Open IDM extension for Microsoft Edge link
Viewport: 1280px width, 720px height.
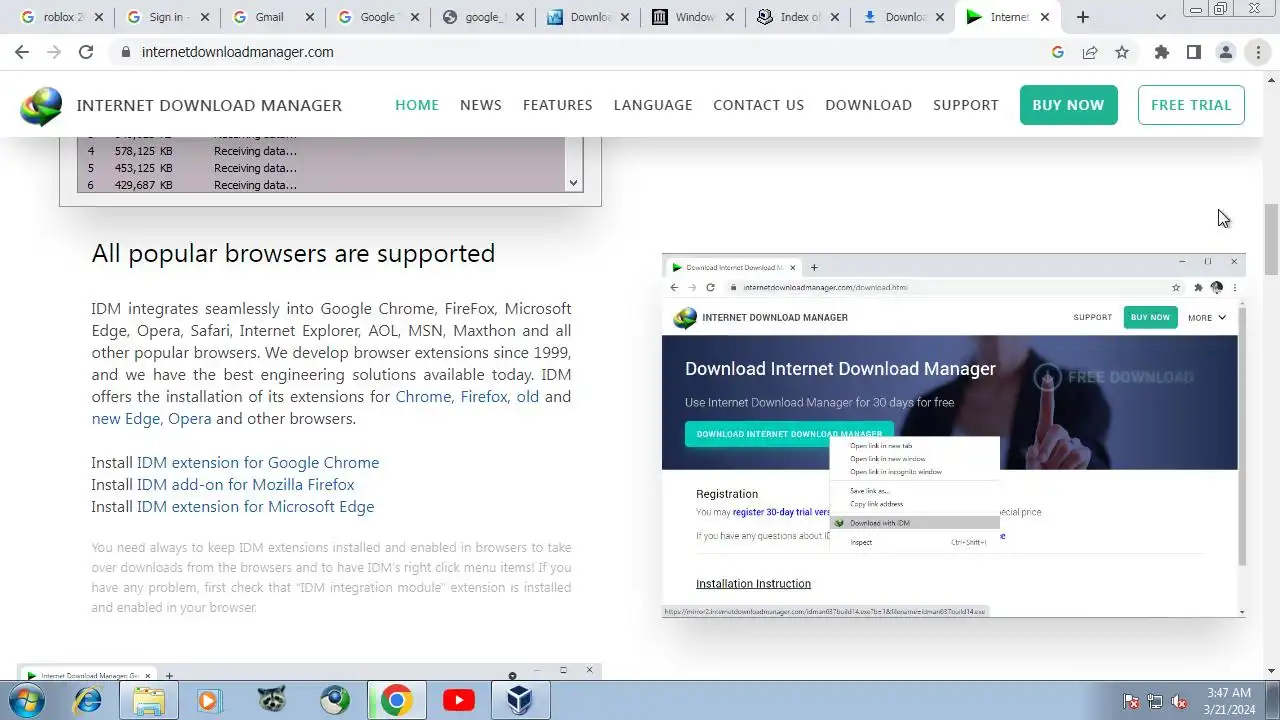coord(255,507)
